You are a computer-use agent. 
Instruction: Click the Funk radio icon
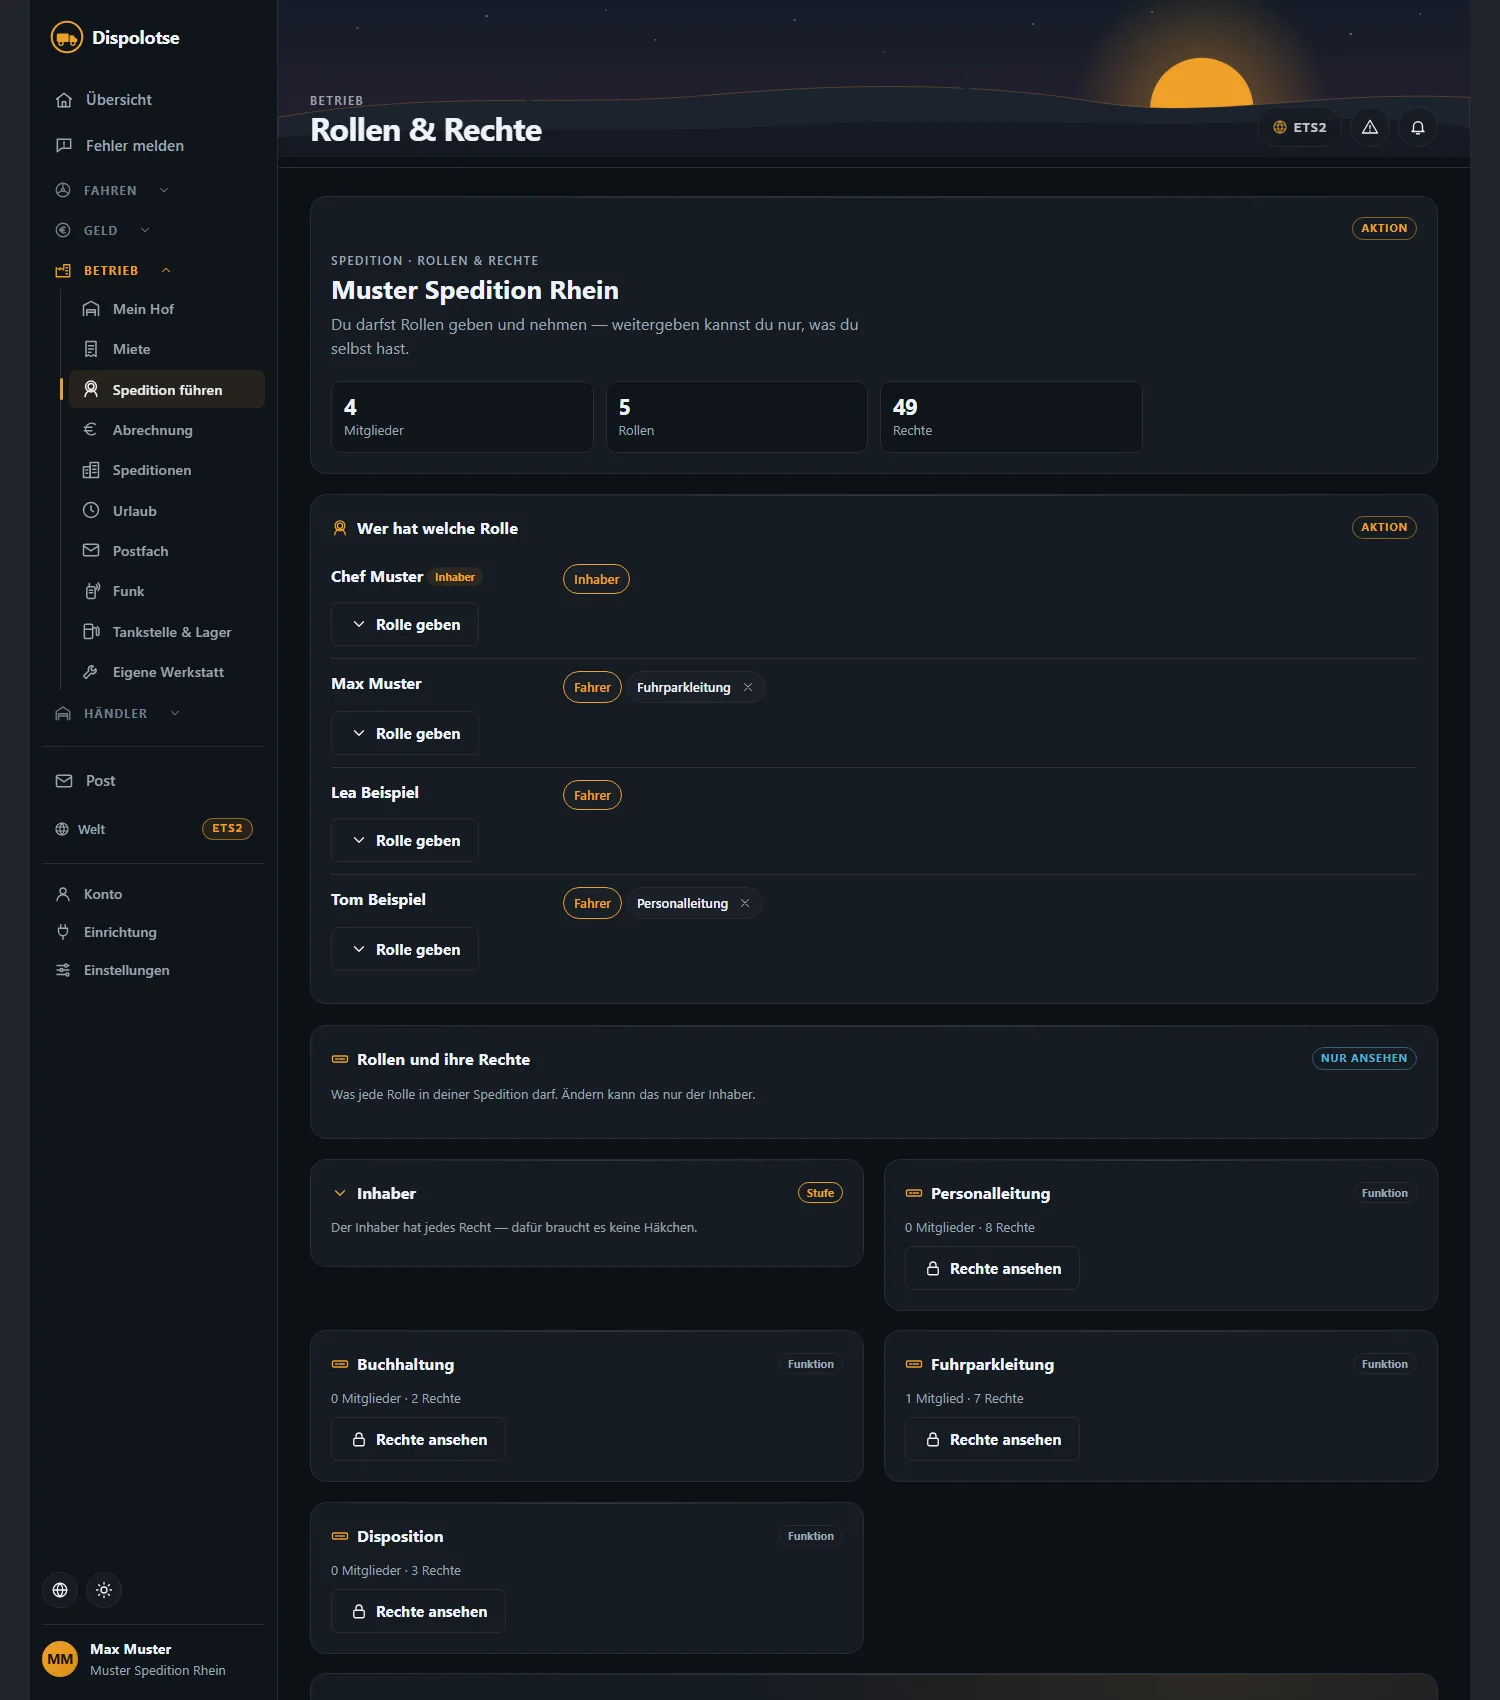tap(91, 591)
